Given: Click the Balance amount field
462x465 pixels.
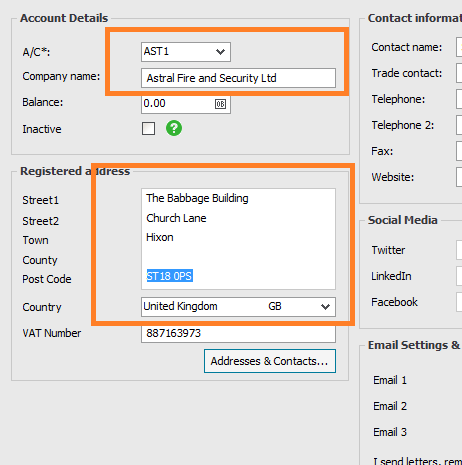Looking at the screenshot, I should pyautogui.click(x=186, y=104).
